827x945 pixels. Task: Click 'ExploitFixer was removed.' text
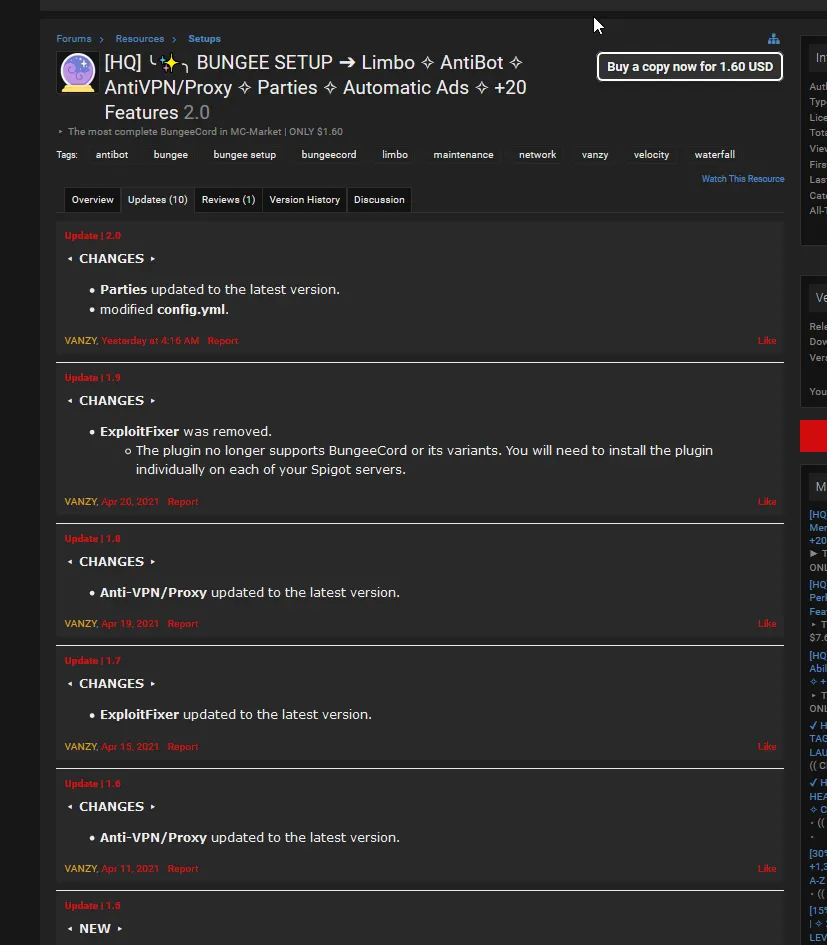tap(186, 432)
